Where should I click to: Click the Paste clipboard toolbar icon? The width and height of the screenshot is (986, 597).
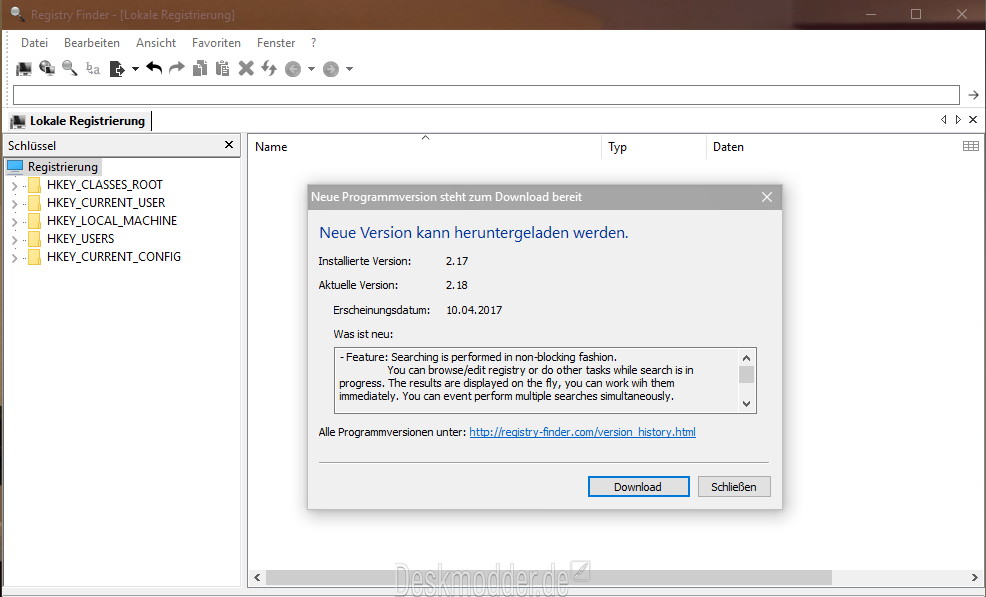(223, 68)
